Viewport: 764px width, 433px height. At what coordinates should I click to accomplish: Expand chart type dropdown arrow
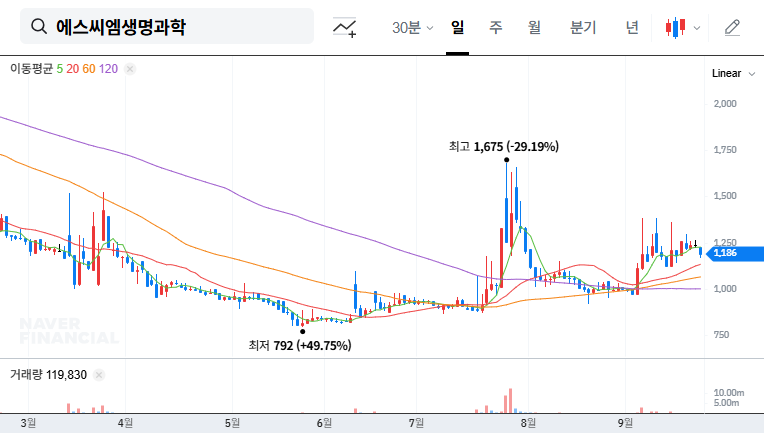pos(697,28)
